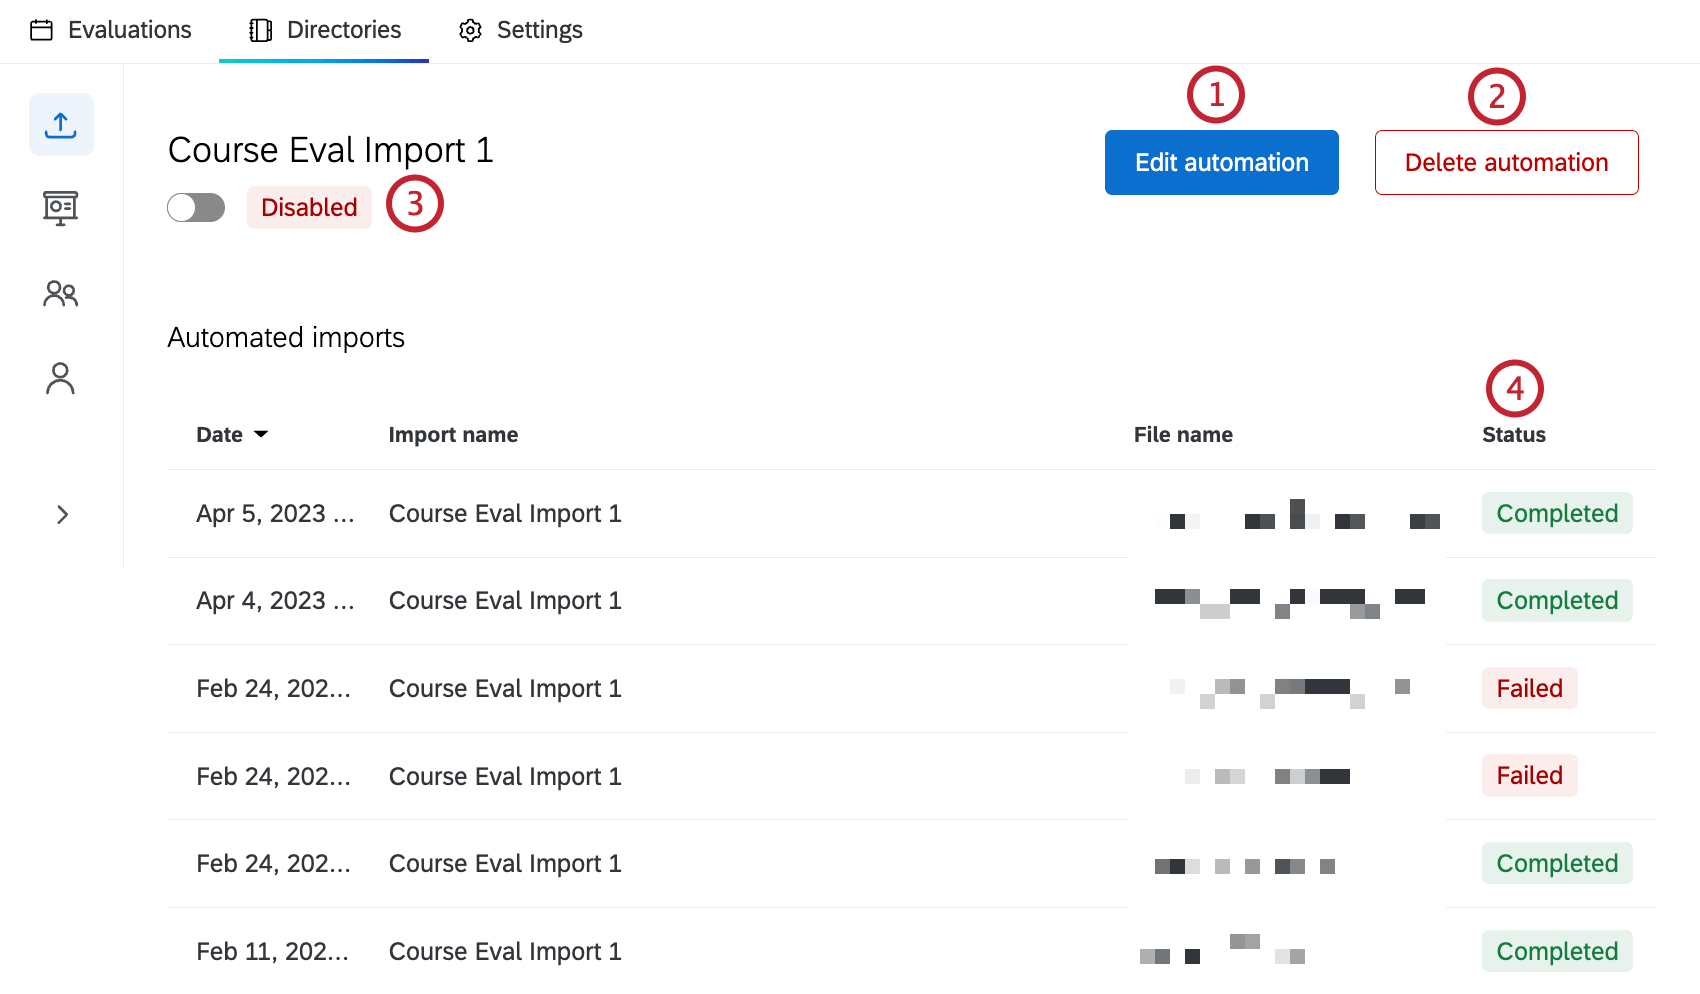Click the highlighted upload icon at sidebar top

pos(61,124)
